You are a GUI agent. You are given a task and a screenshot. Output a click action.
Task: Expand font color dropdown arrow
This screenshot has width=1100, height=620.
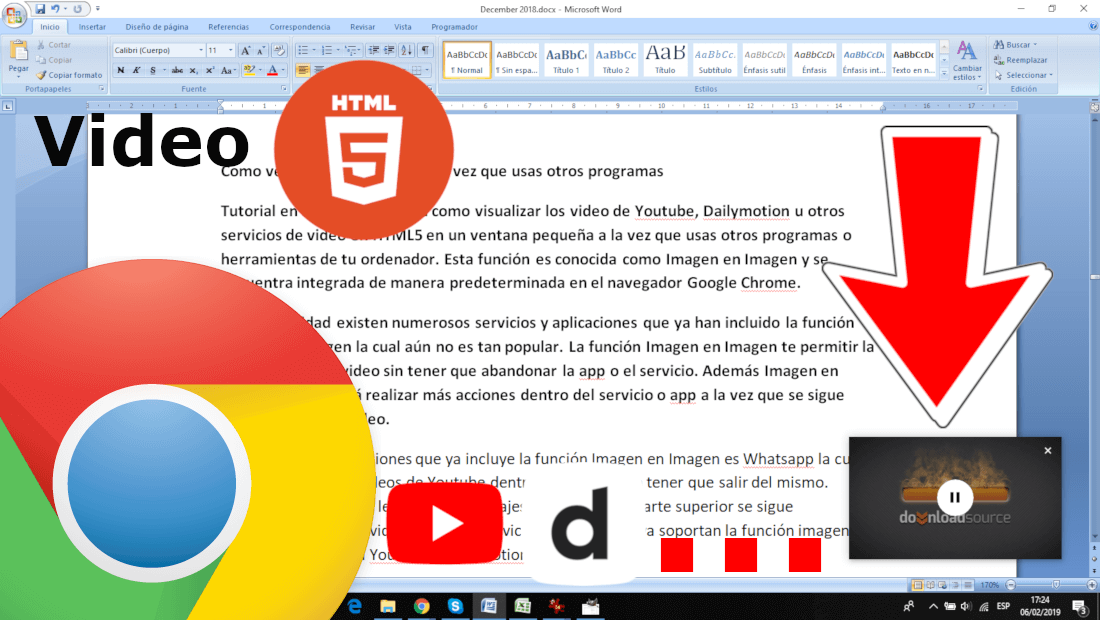tap(283, 70)
